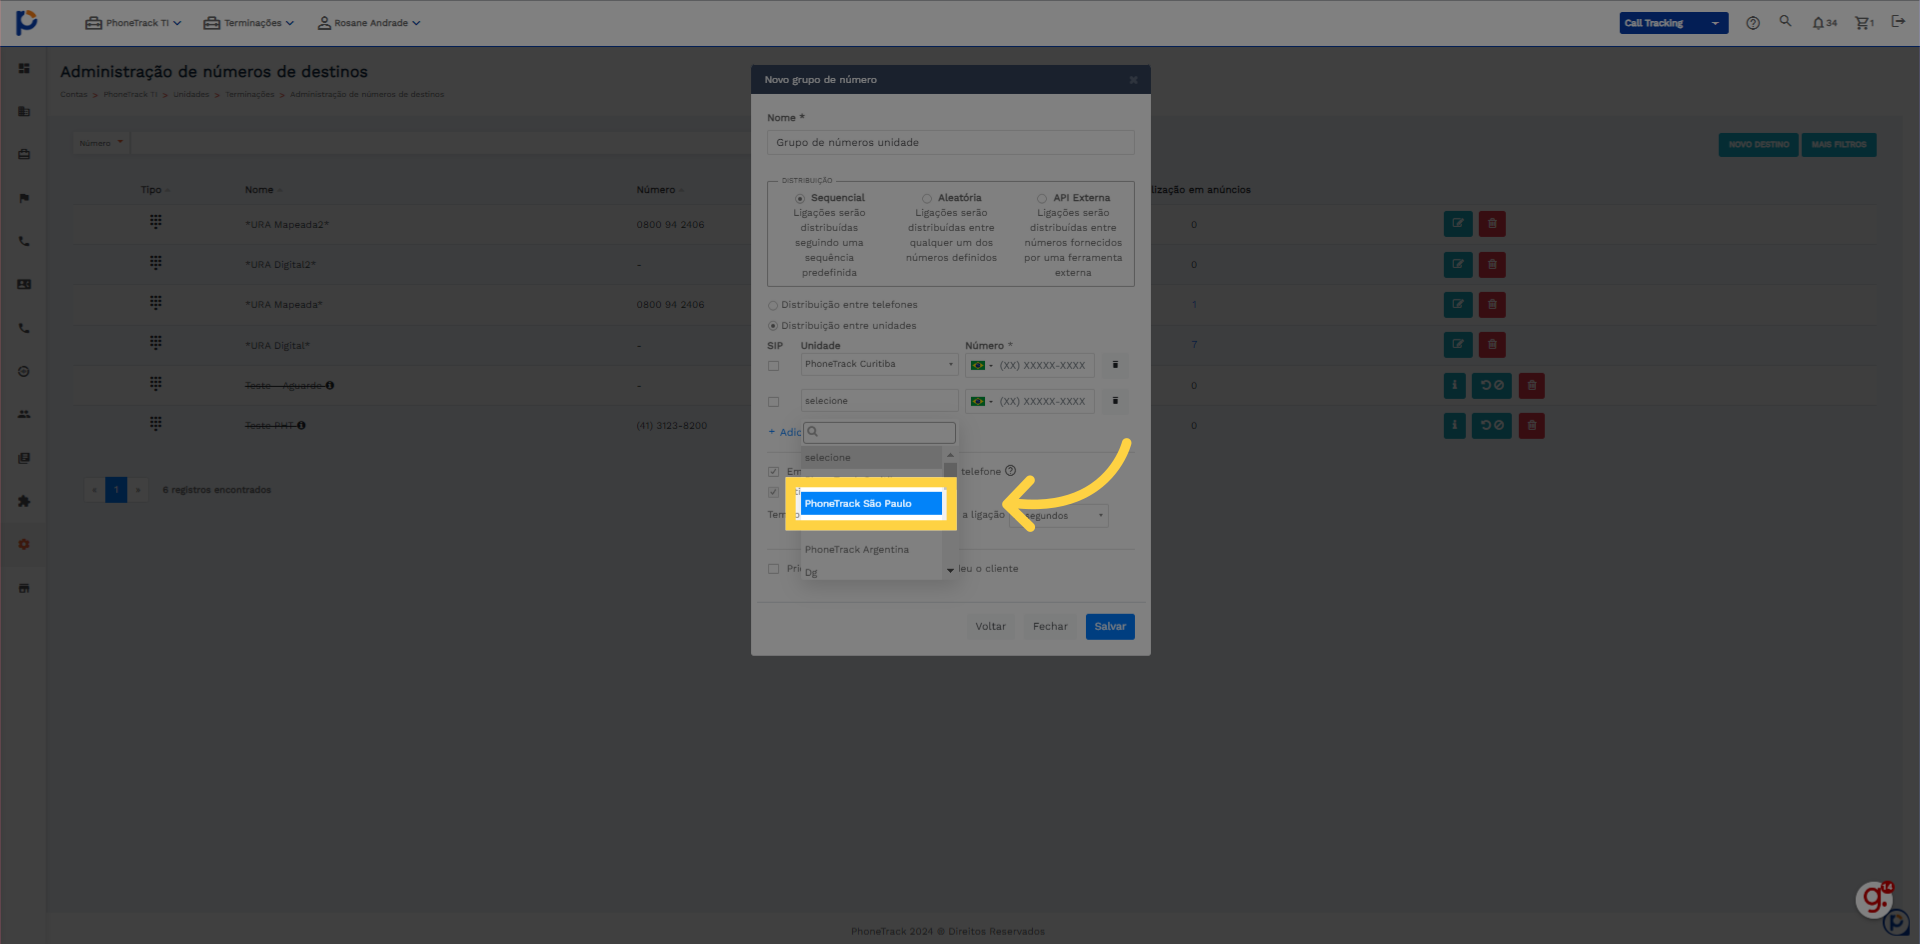
Task: Click the PhoneTrack logo in top-left corner
Action: point(27,22)
